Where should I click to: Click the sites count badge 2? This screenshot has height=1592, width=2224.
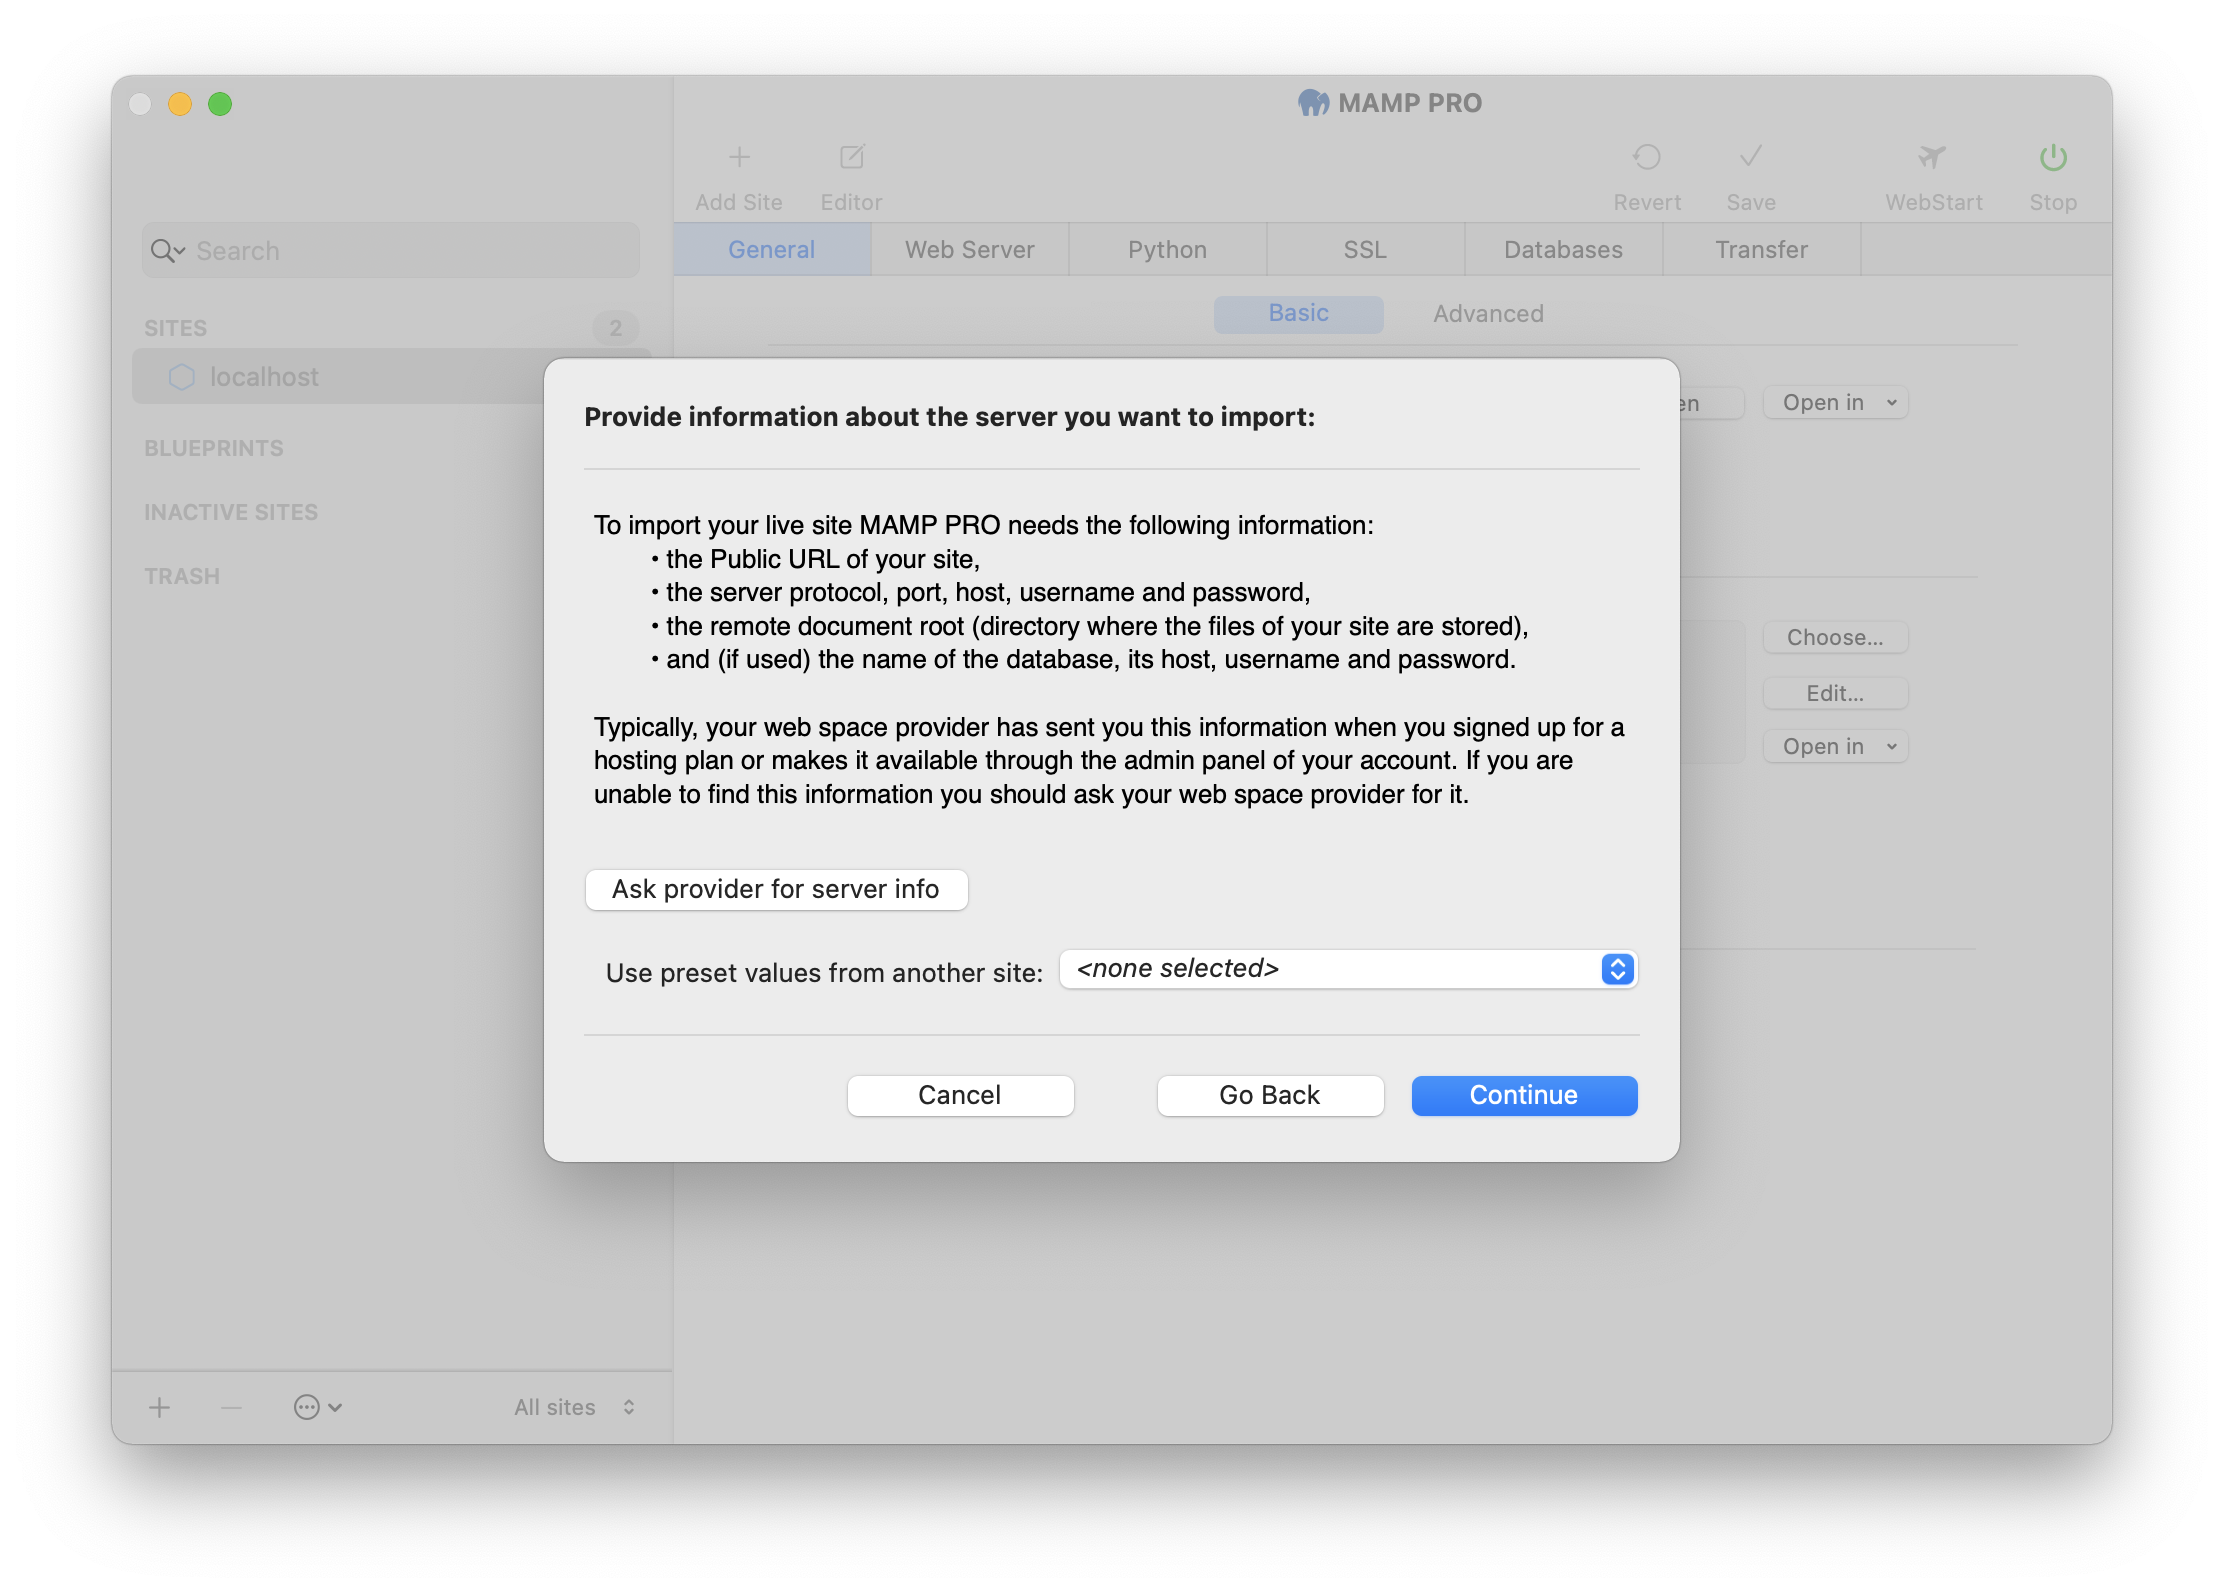click(x=616, y=328)
